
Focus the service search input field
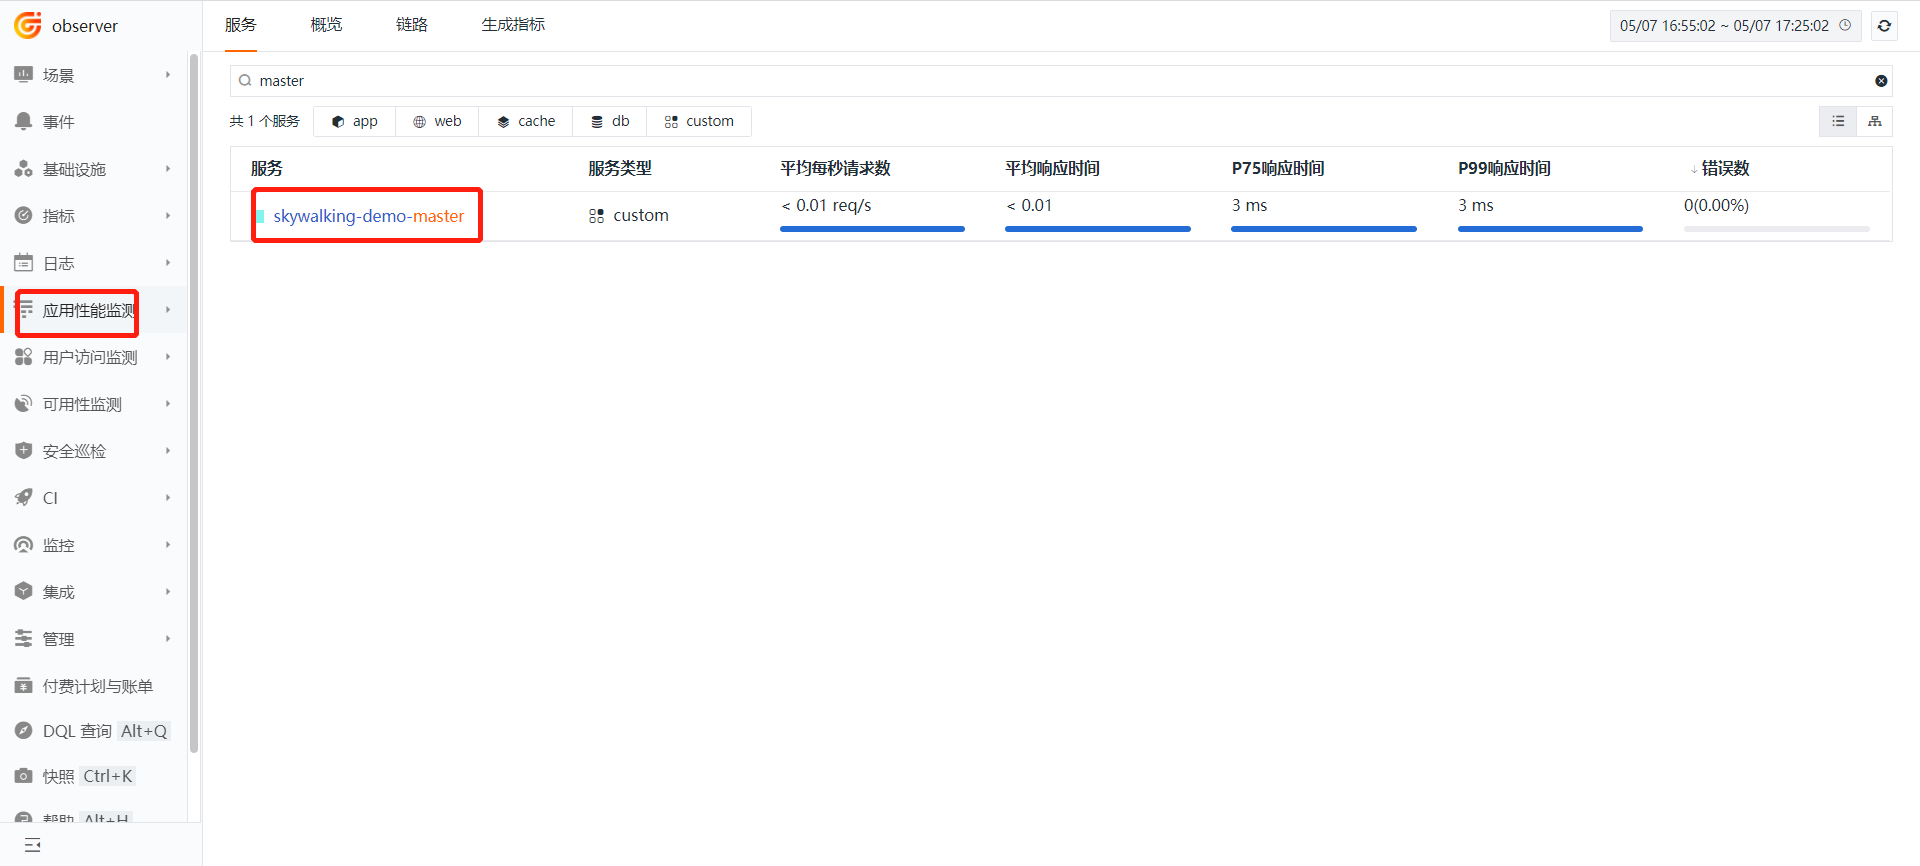1060,81
